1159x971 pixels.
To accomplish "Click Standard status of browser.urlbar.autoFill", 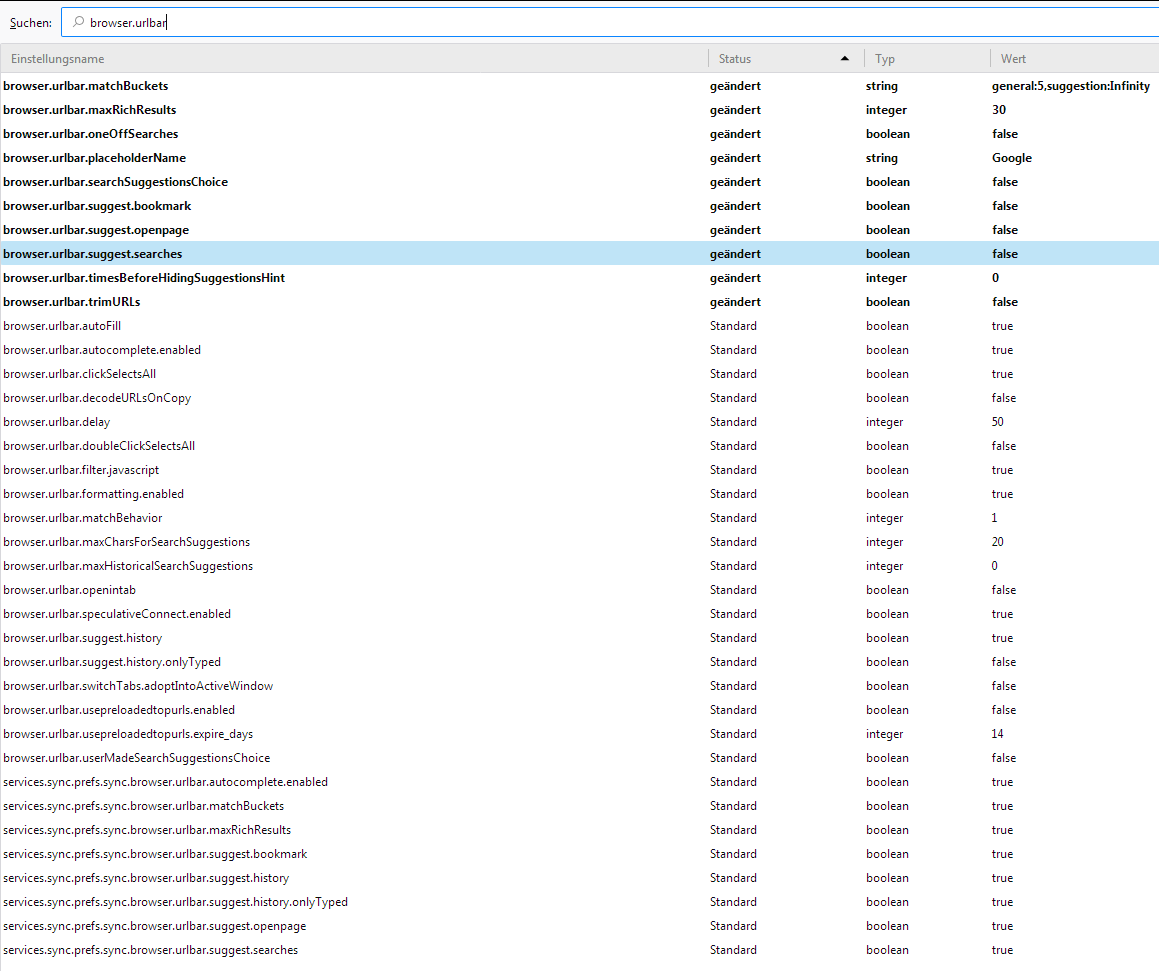I will [733, 326].
